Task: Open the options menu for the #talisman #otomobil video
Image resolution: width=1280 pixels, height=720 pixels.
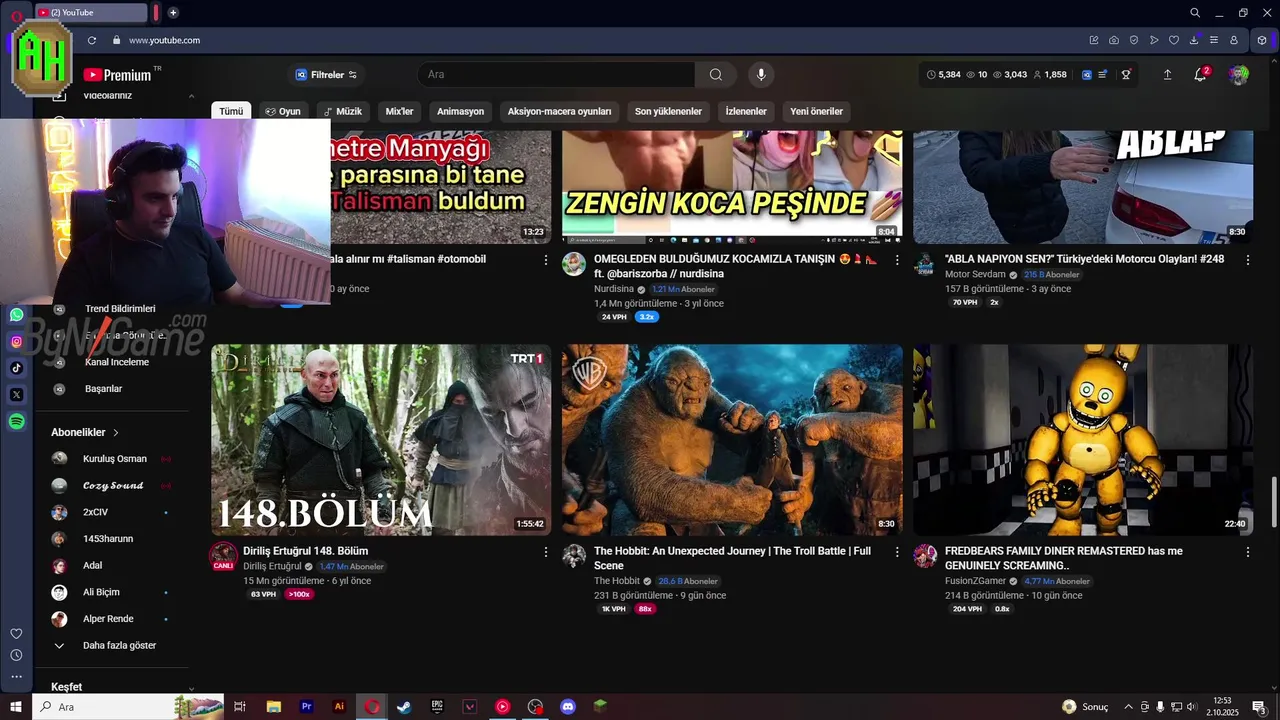Action: click(546, 259)
